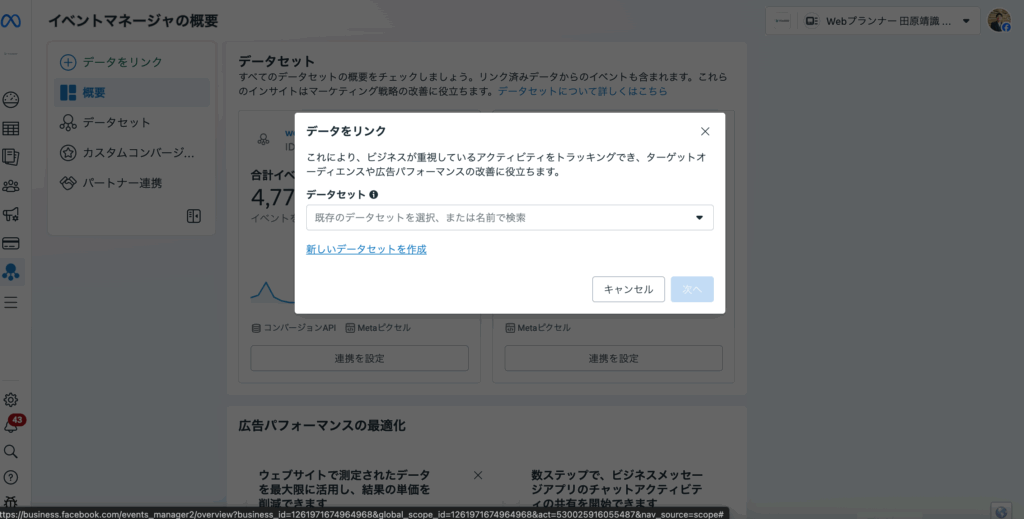Click 新しいデータセットを作成 link

[x=366, y=249]
